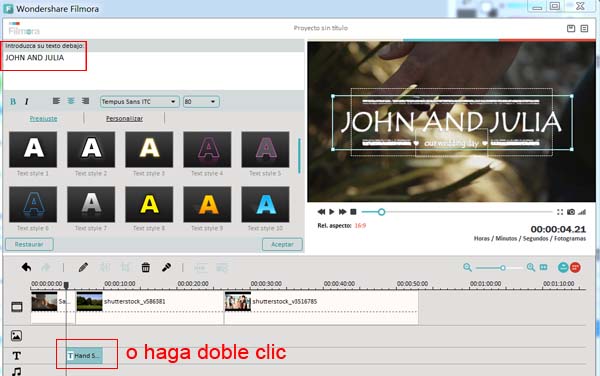This screenshot has width=600, height=376.
Task: Select Text style 7 preset
Action: point(91,204)
